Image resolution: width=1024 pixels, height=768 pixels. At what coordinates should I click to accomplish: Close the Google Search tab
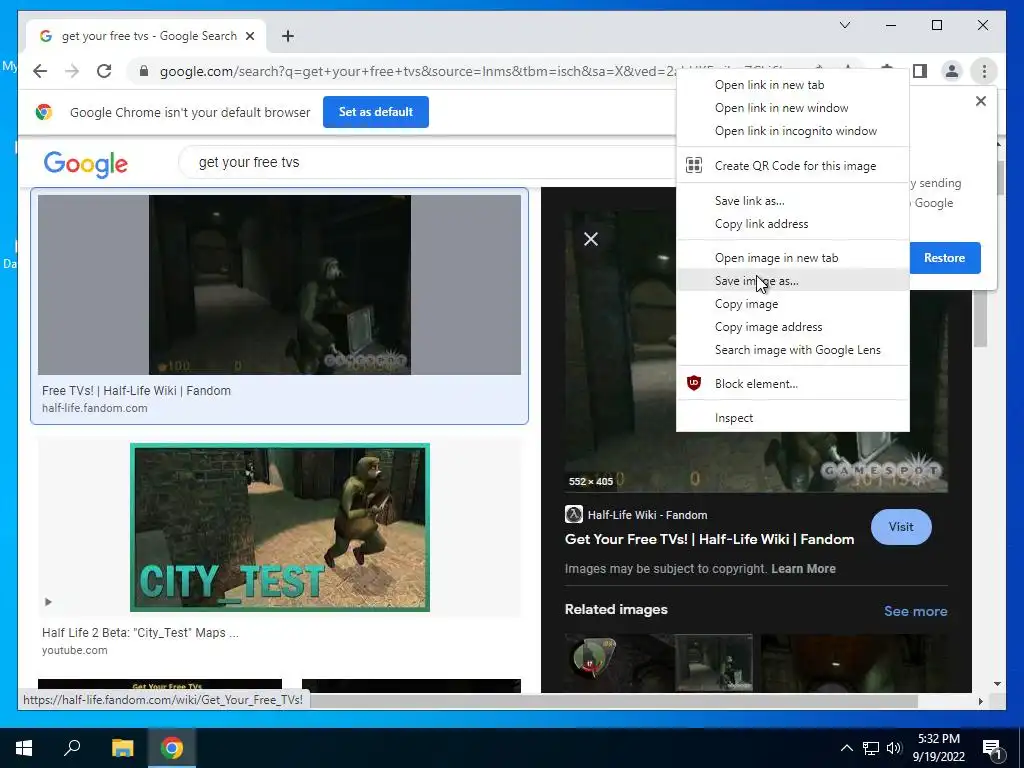pos(249,36)
